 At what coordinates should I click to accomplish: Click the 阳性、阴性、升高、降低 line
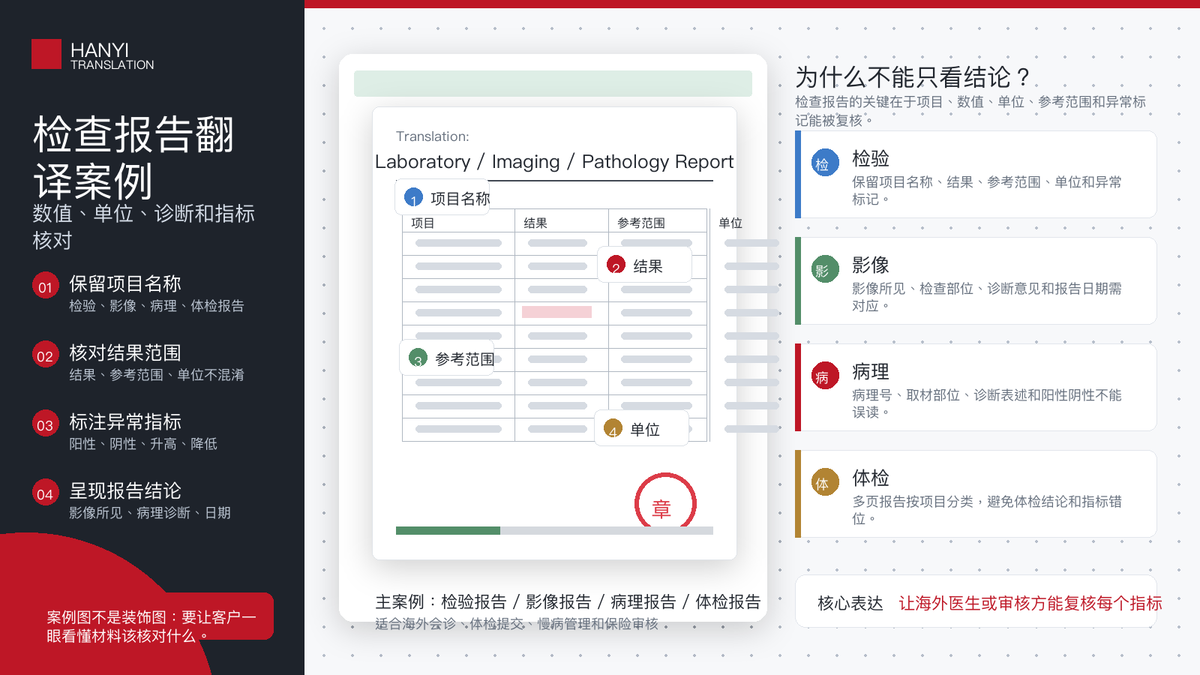(143, 444)
